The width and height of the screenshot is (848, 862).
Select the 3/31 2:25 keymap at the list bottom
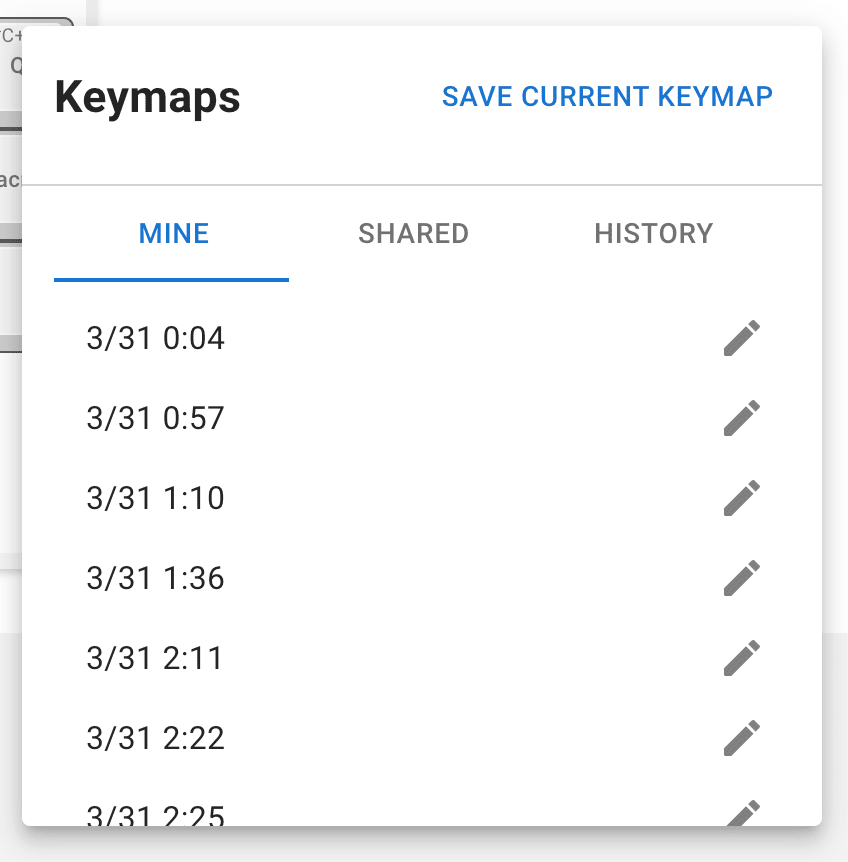click(156, 815)
